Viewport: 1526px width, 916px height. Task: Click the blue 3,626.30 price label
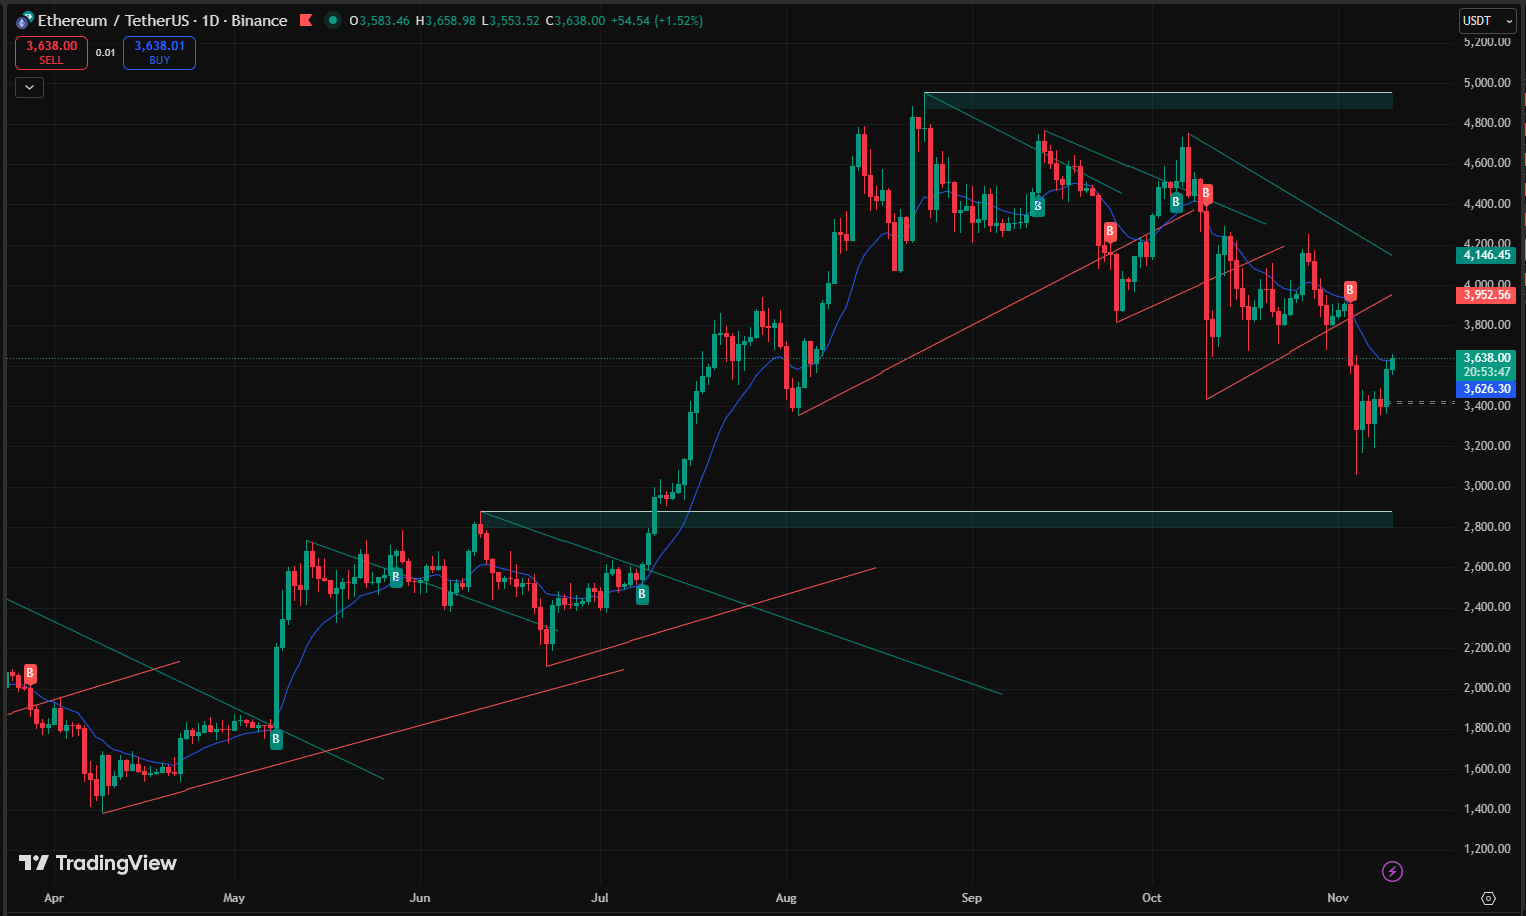(x=1486, y=389)
